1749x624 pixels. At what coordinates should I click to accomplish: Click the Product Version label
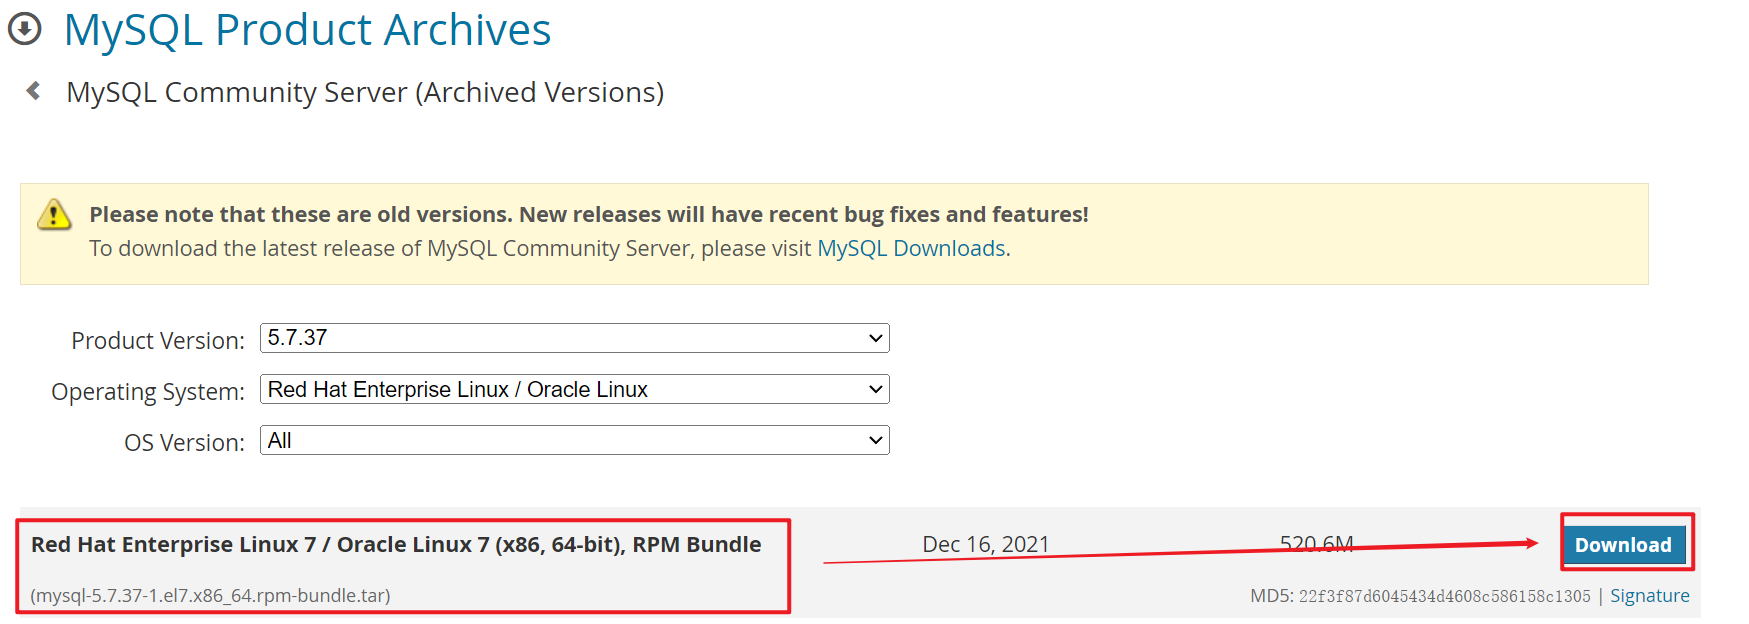click(x=158, y=341)
